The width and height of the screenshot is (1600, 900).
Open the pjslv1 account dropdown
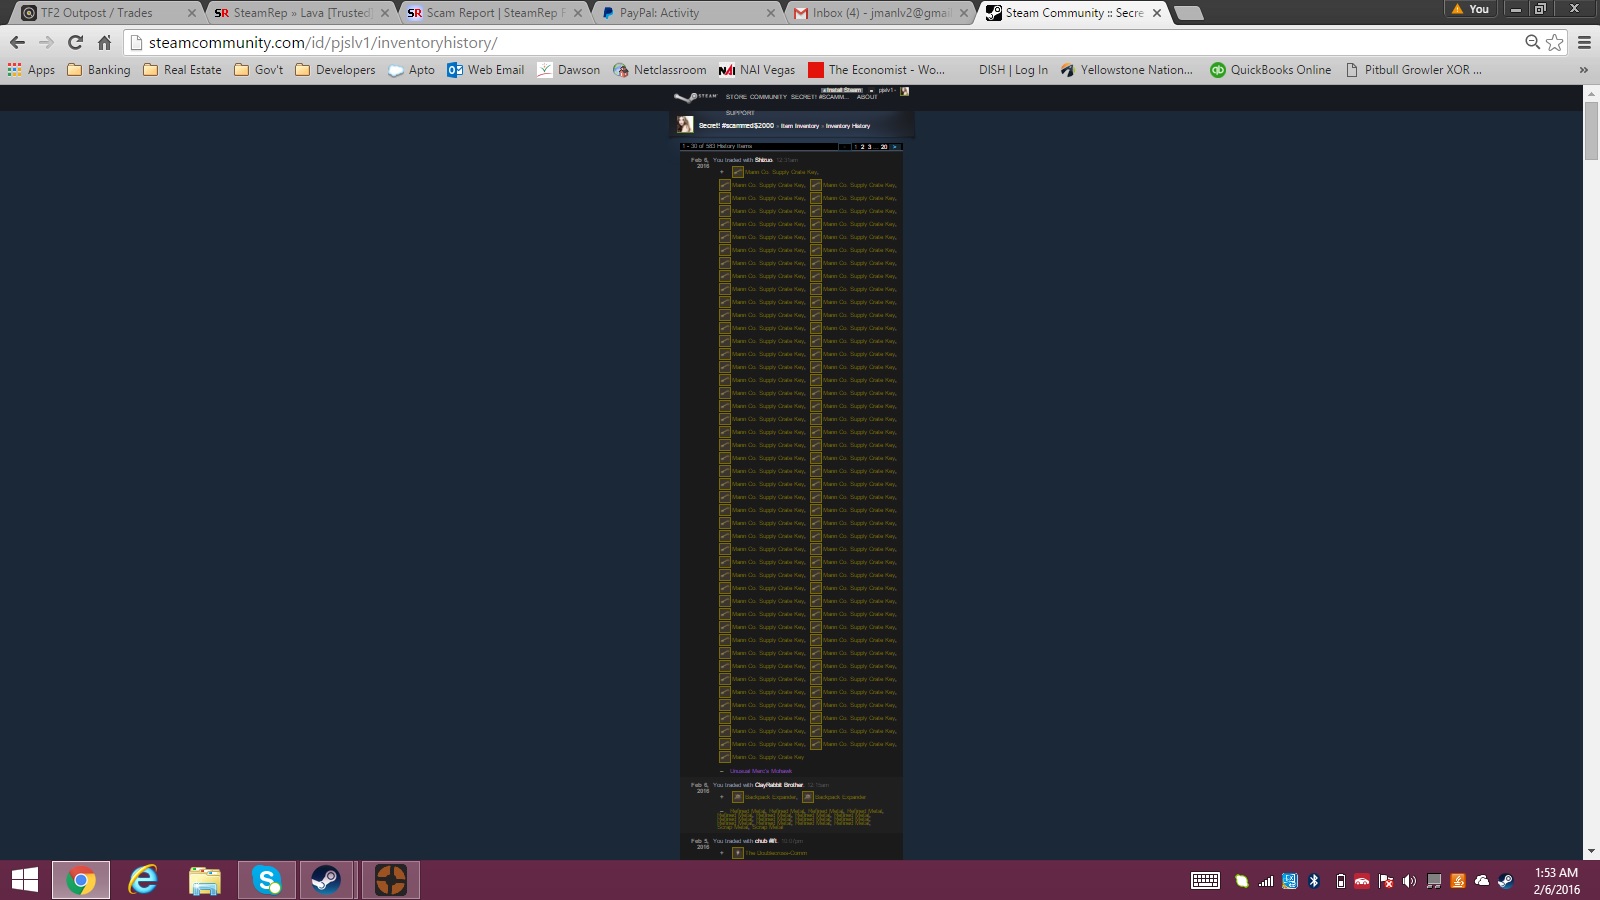(x=887, y=90)
